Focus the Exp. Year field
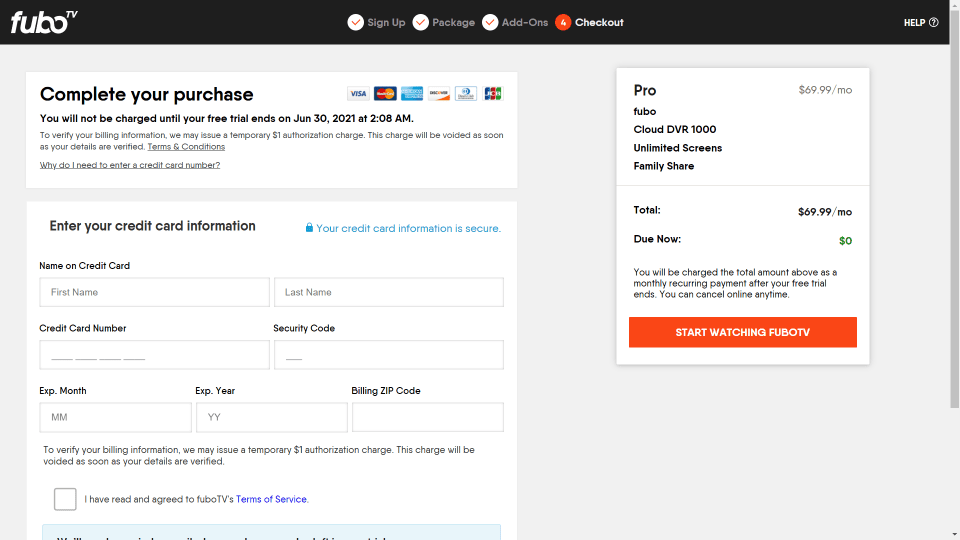960x540 pixels. point(272,418)
